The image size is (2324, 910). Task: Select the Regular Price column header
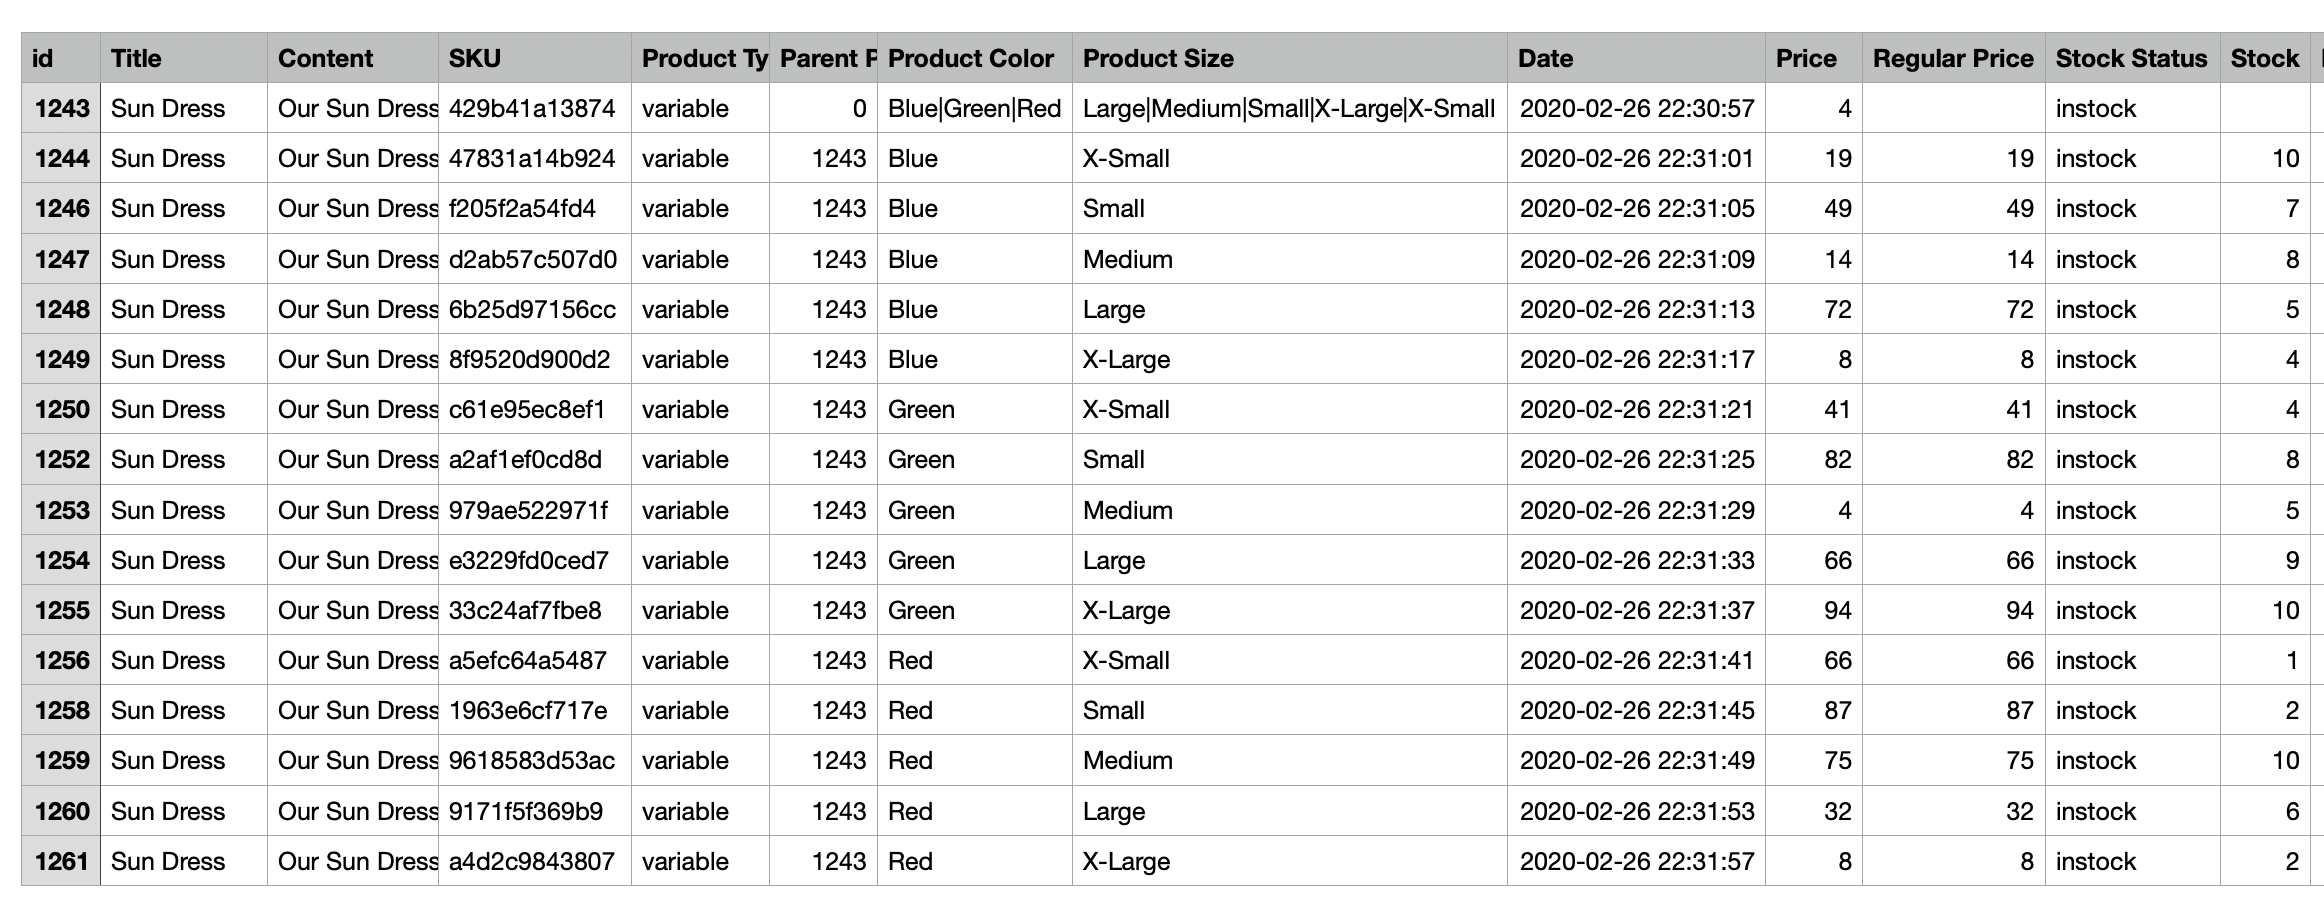click(x=1953, y=58)
